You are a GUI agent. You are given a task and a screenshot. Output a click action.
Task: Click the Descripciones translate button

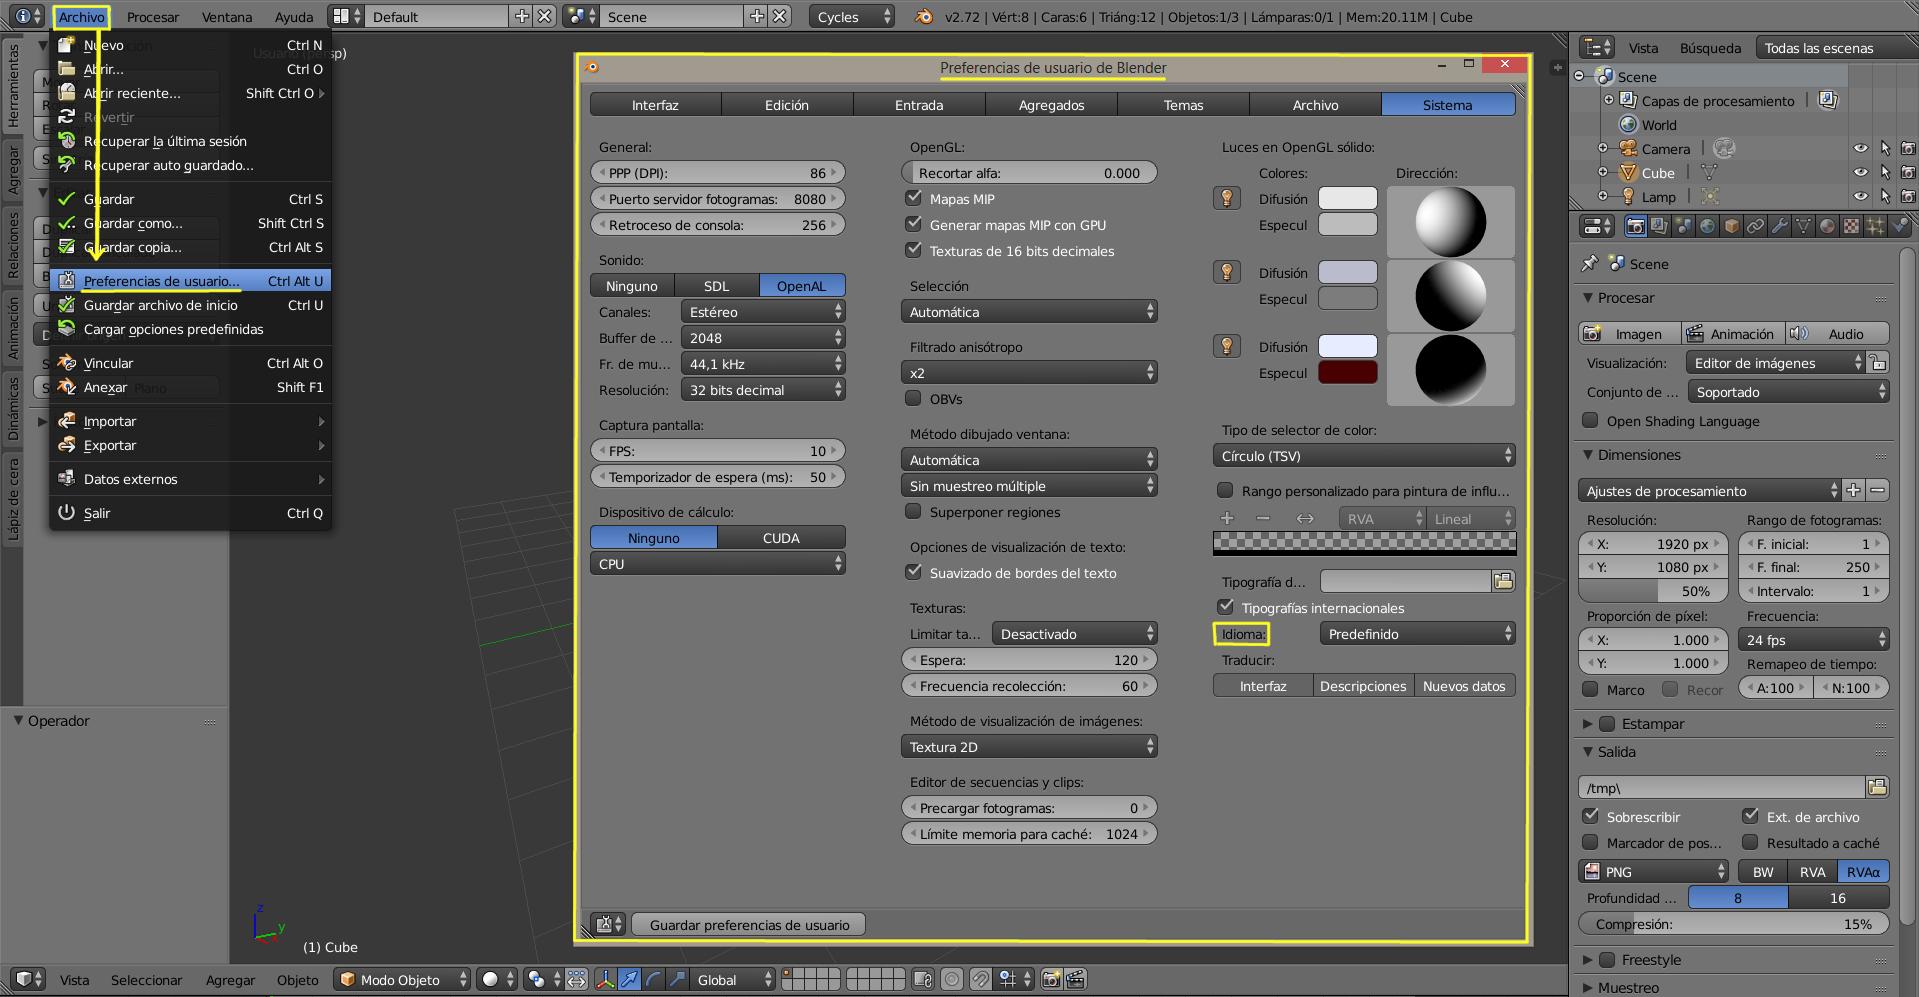coord(1363,685)
